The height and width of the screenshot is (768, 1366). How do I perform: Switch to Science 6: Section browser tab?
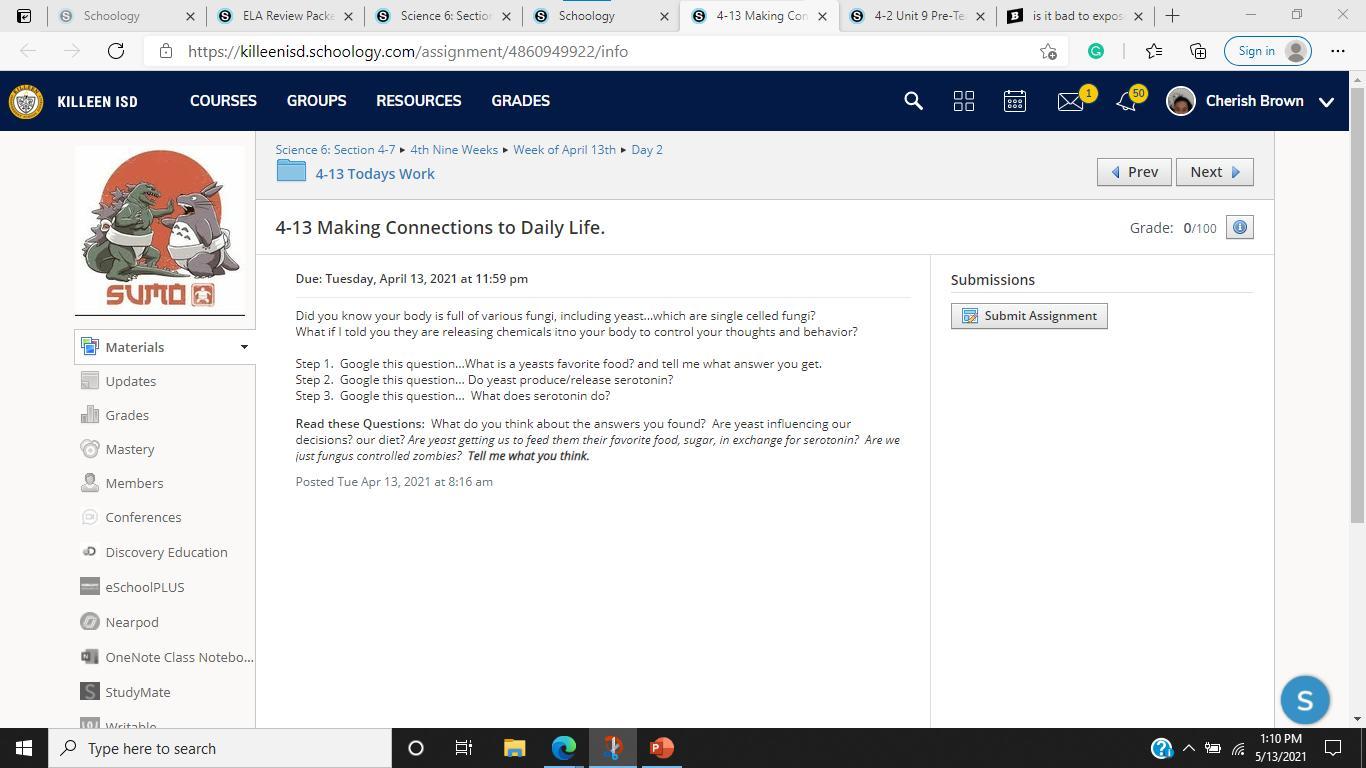pyautogui.click(x=444, y=16)
